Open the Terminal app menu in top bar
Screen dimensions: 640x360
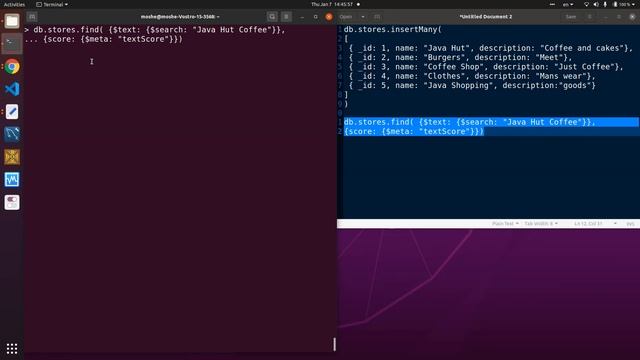52,4
